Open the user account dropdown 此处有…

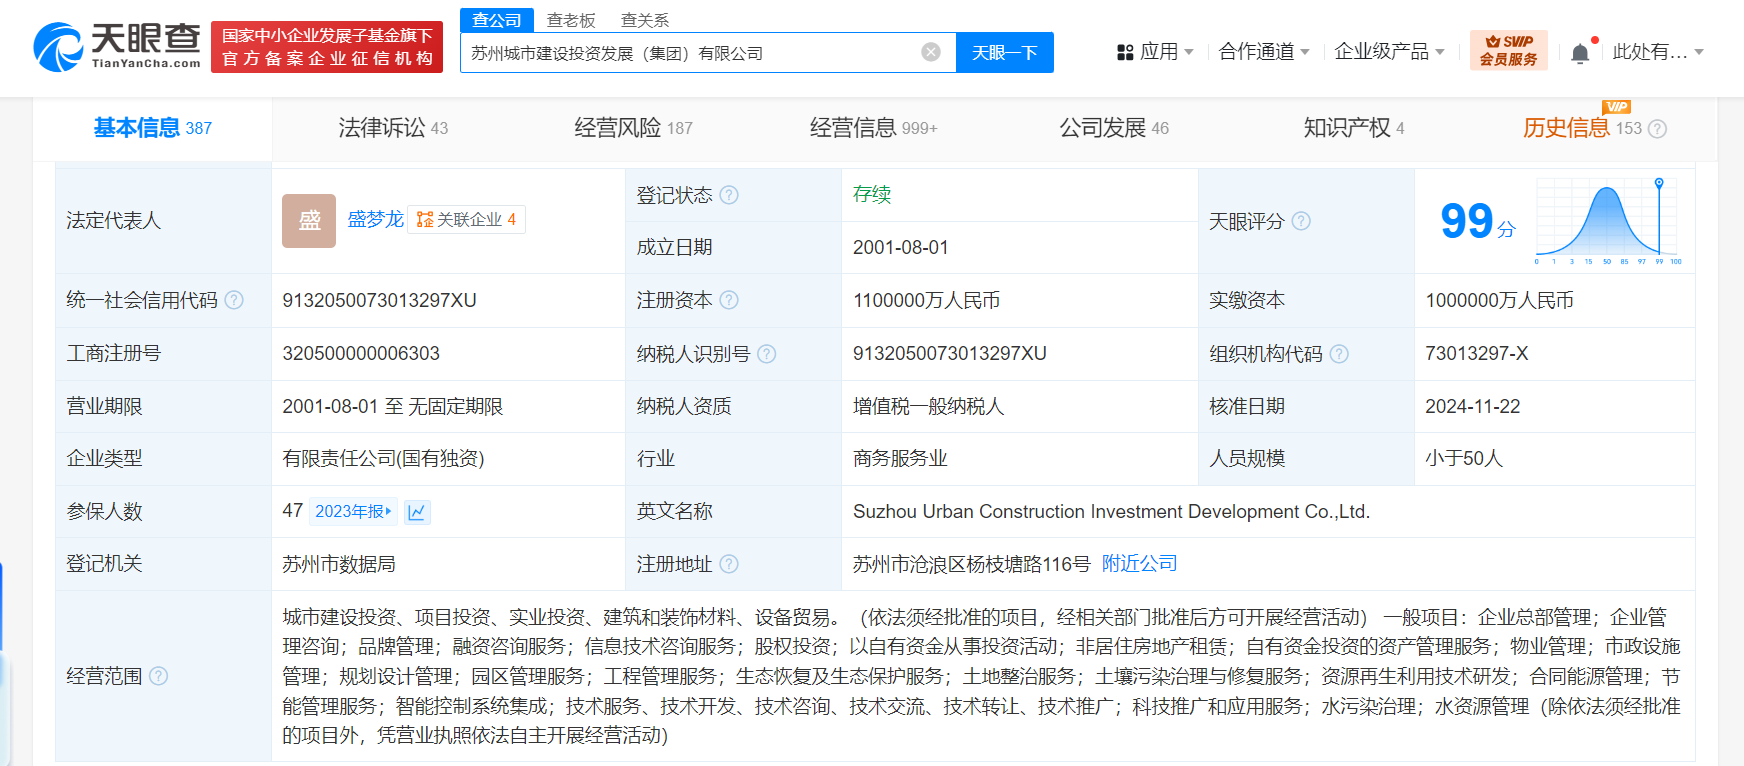point(1657,52)
